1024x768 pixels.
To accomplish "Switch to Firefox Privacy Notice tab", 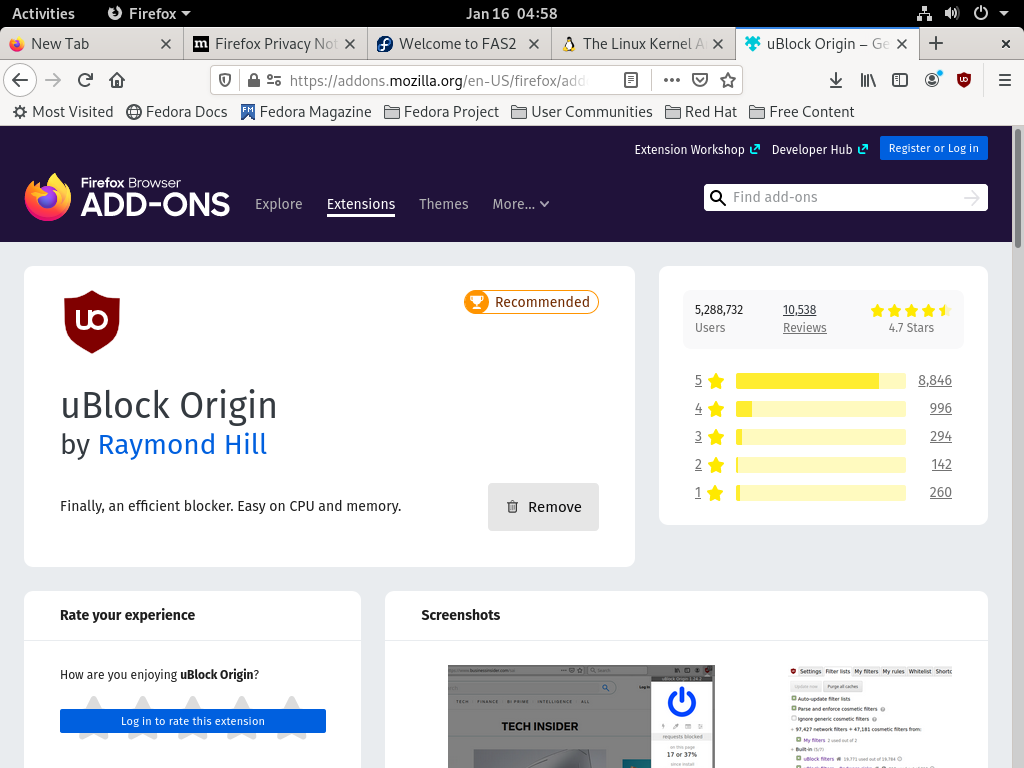I will coord(276,44).
